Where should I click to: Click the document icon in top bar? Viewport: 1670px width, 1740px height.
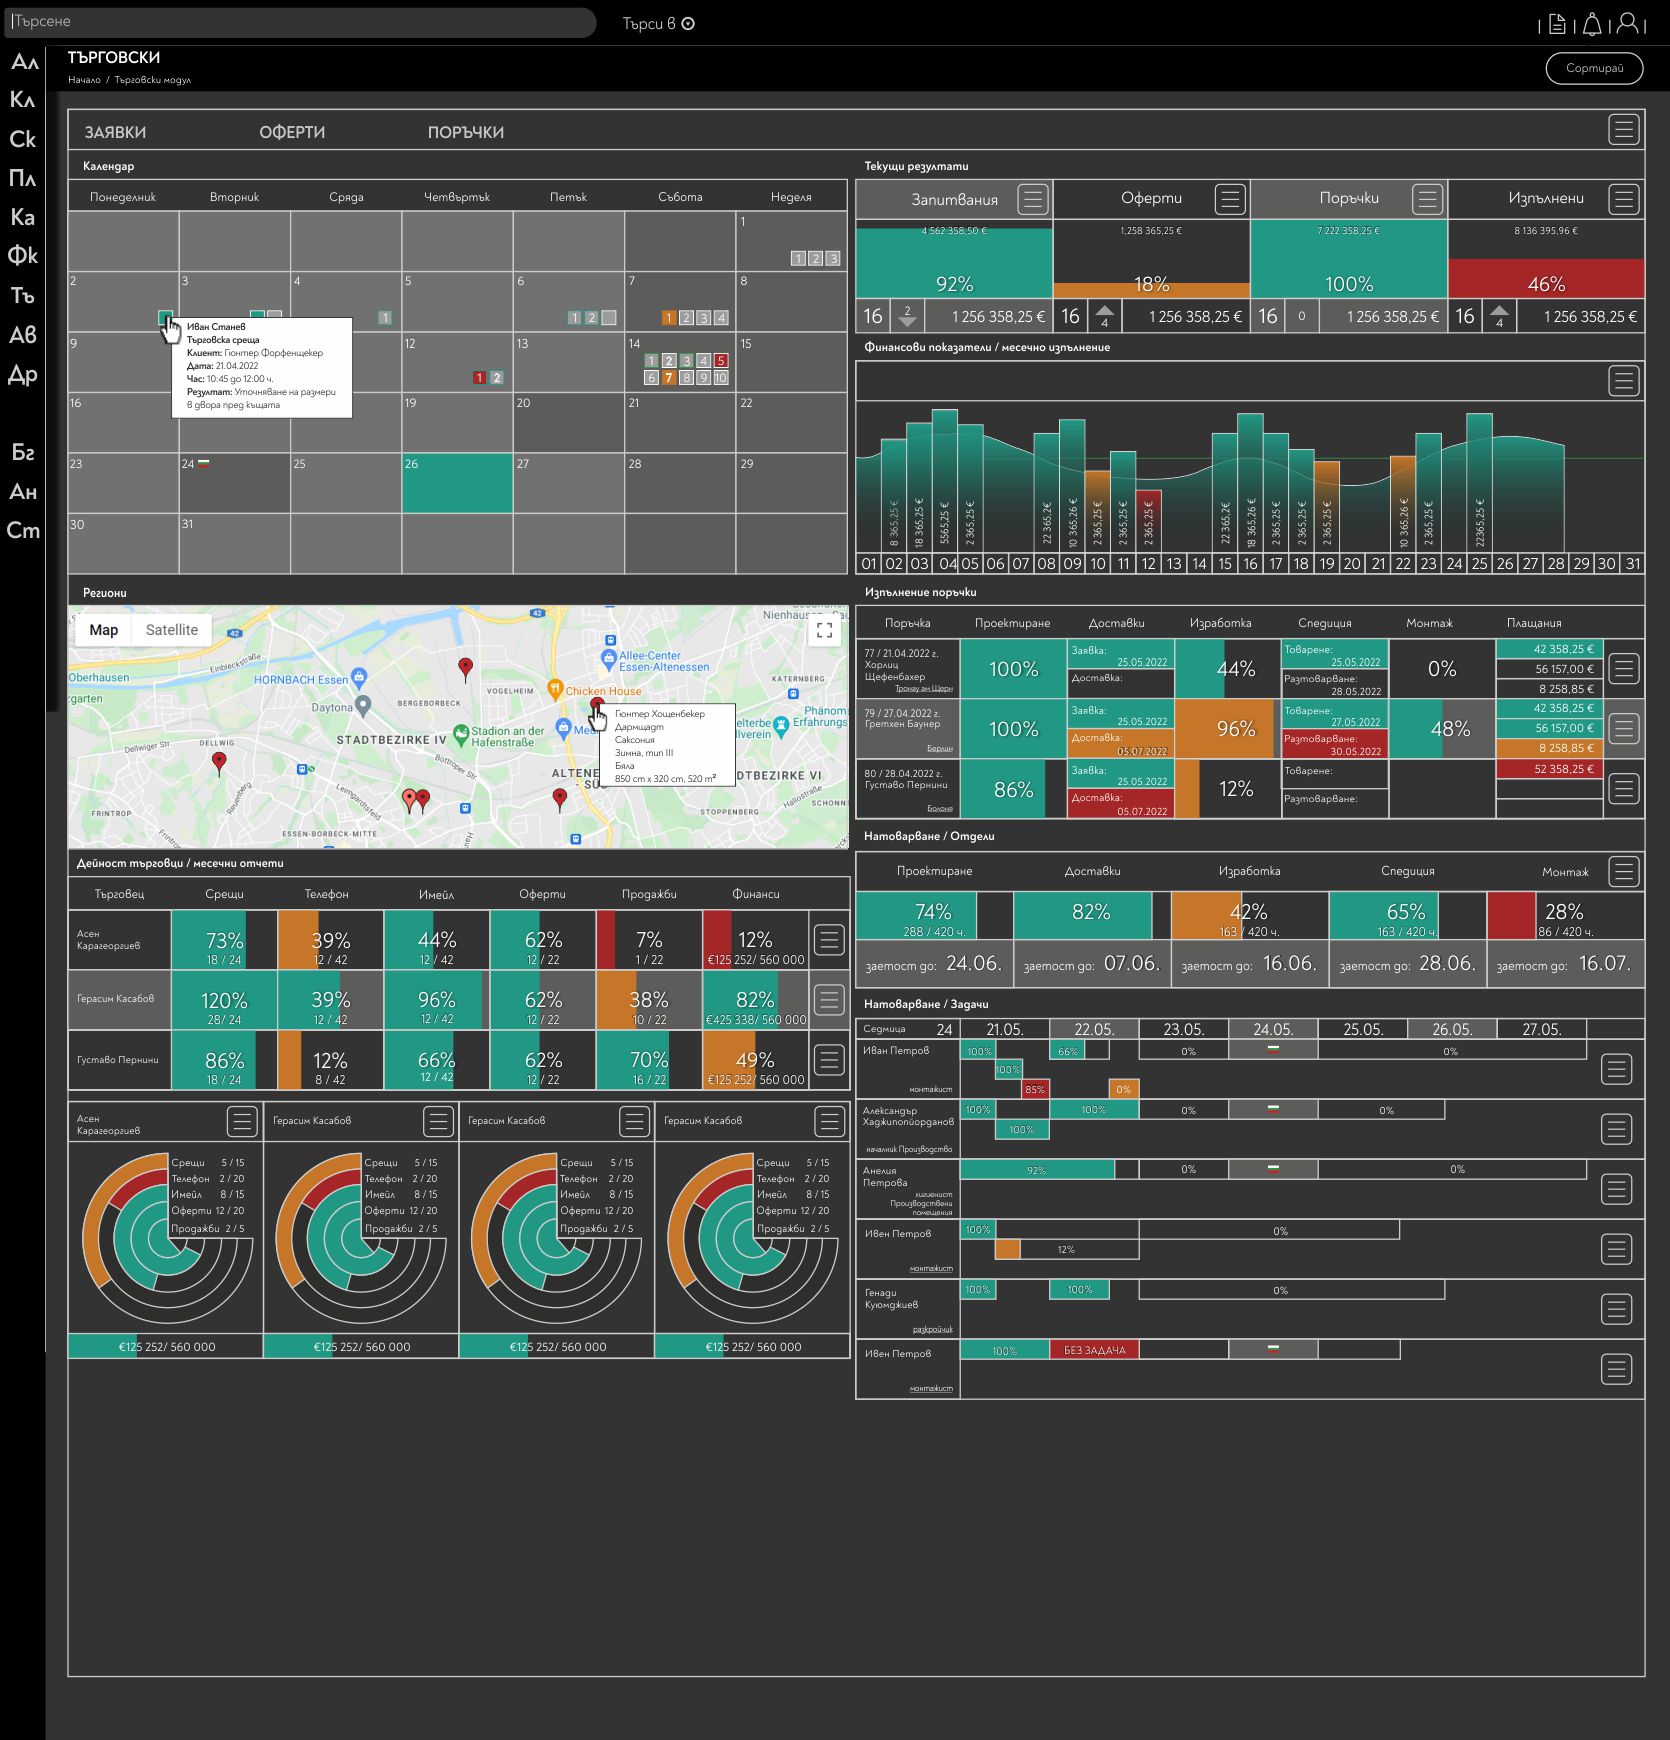tap(1557, 24)
